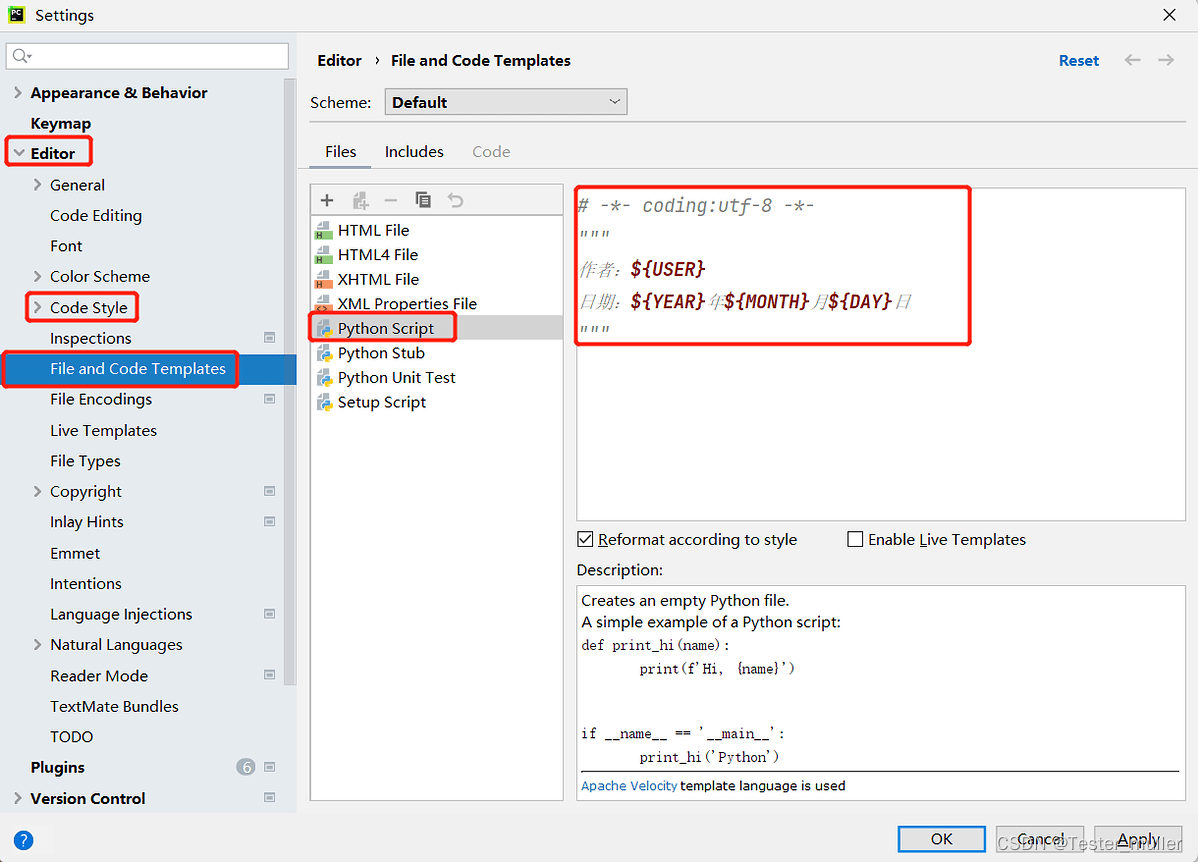This screenshot has width=1198, height=862.
Task: Revert template to original icon
Action: click(455, 200)
